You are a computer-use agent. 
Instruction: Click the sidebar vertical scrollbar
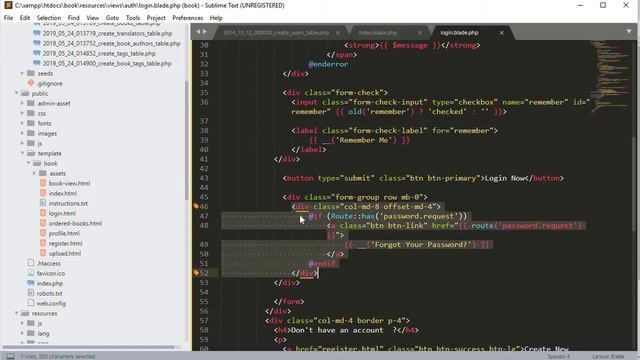(x=187, y=139)
